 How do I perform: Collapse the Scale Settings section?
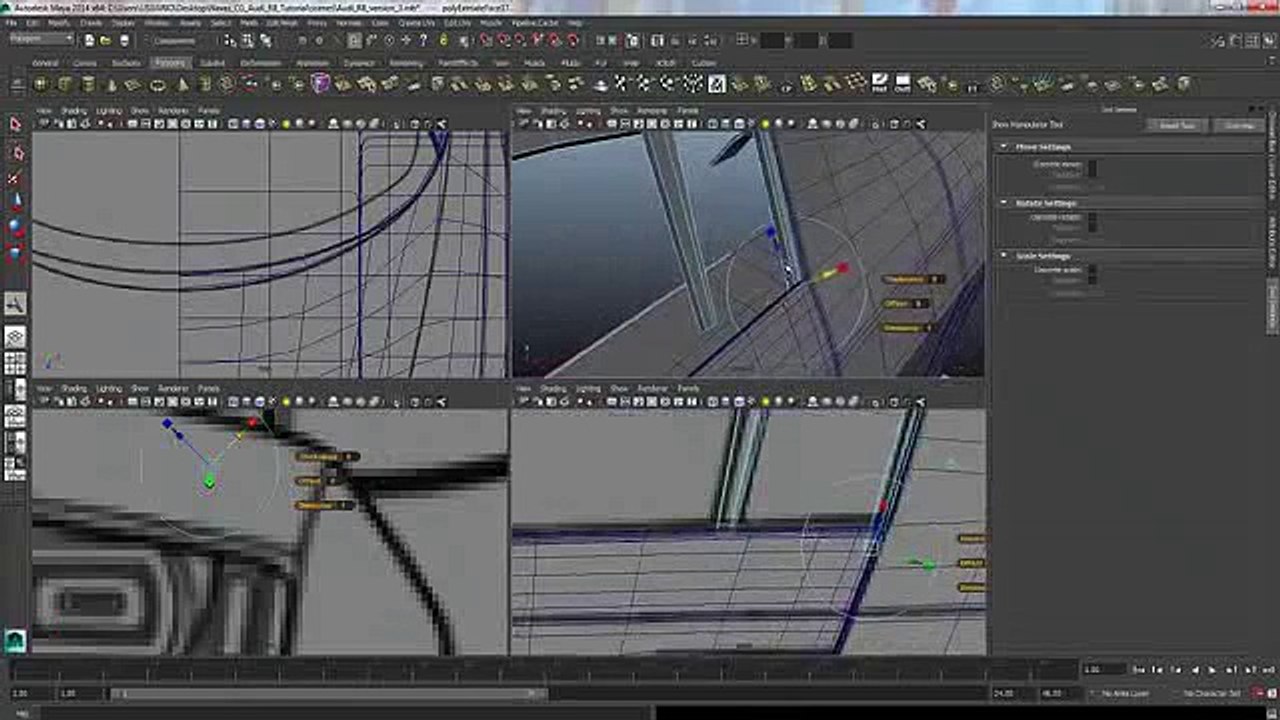pyautogui.click(x=1004, y=256)
